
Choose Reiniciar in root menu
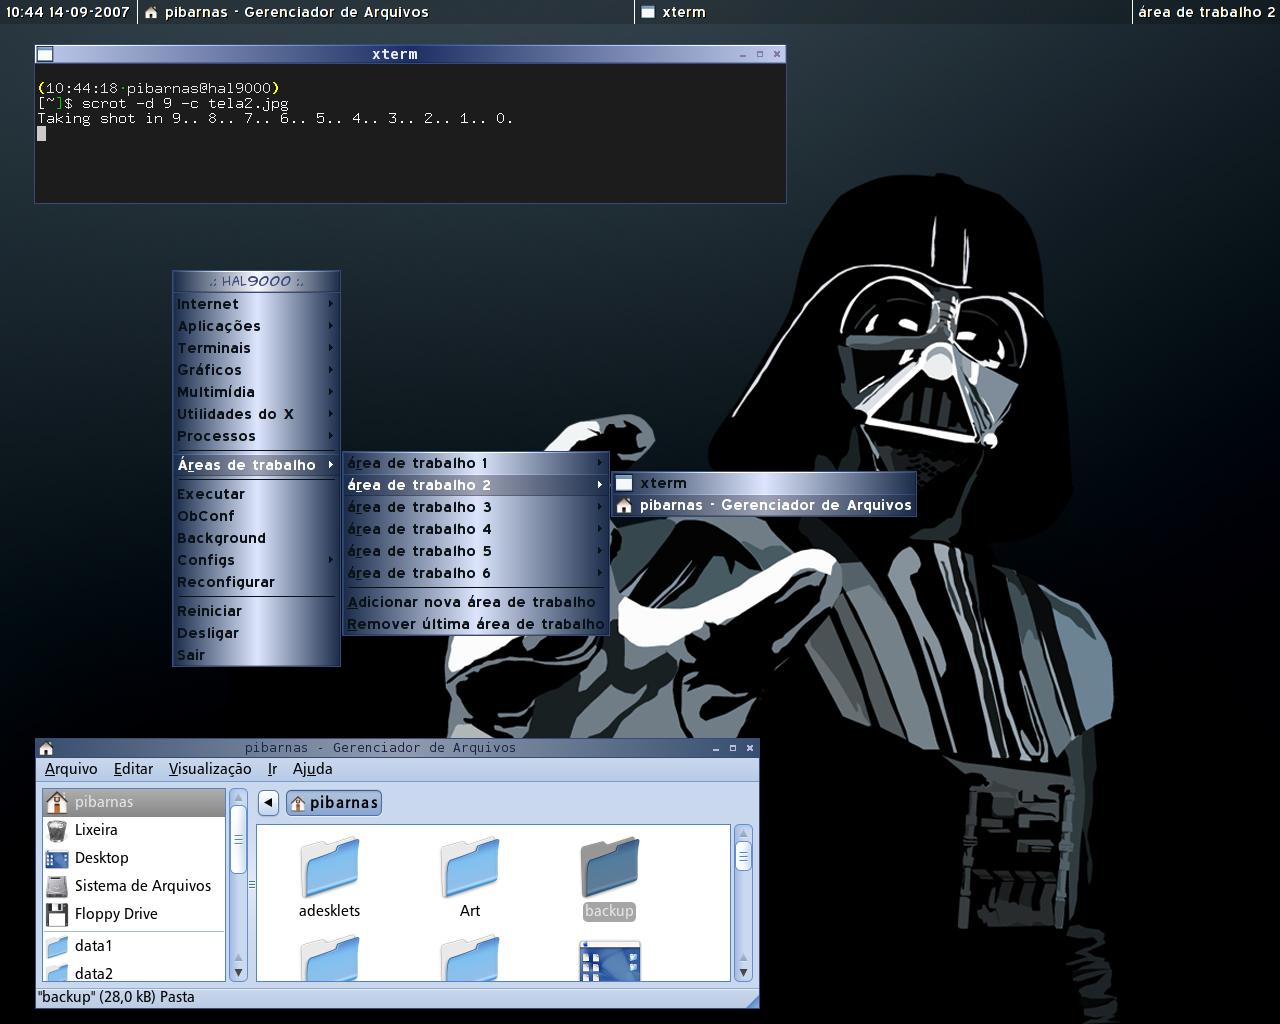[256, 611]
